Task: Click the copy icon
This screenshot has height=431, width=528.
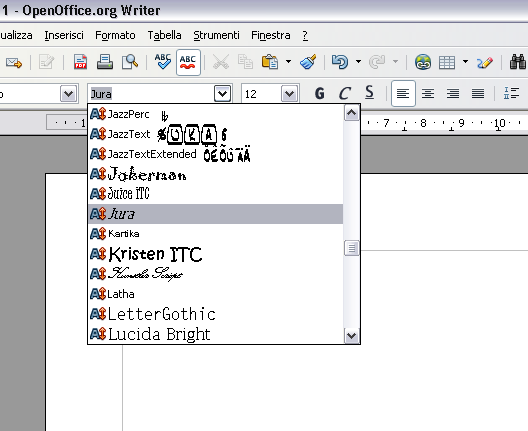Action: pyautogui.click(x=245, y=62)
